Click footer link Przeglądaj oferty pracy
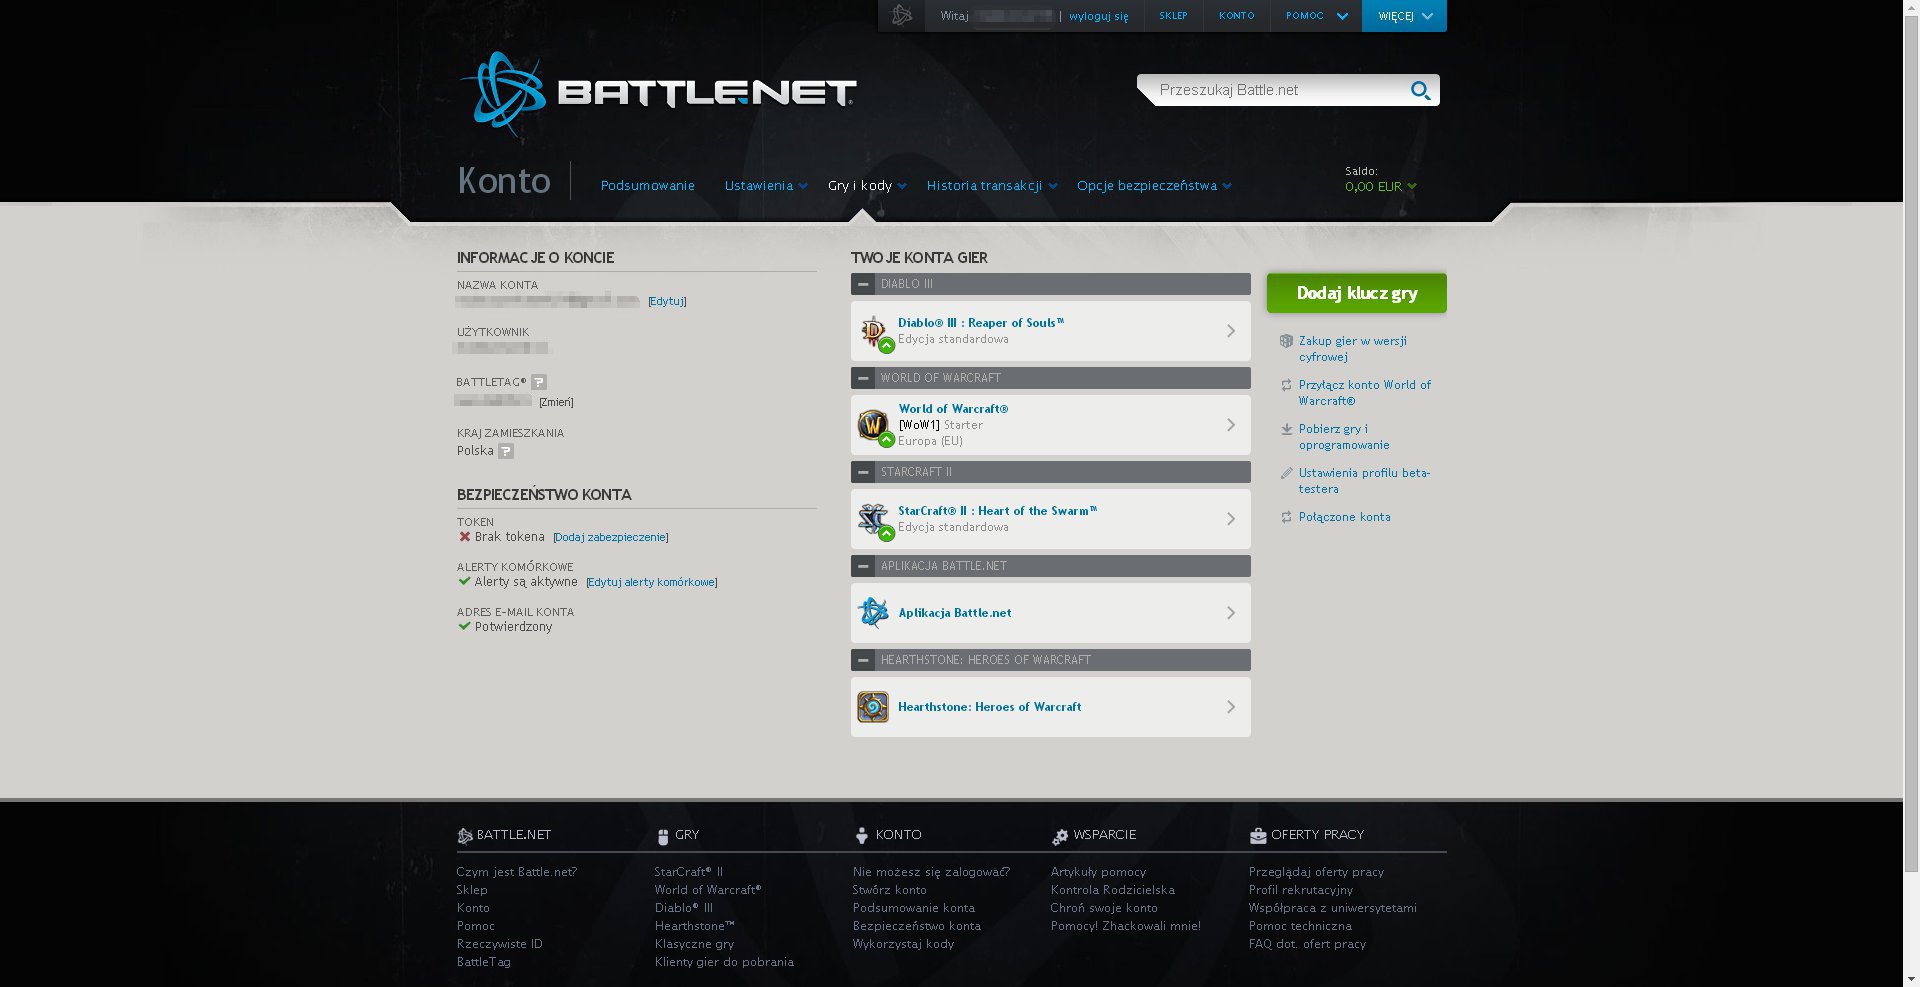 [1316, 872]
